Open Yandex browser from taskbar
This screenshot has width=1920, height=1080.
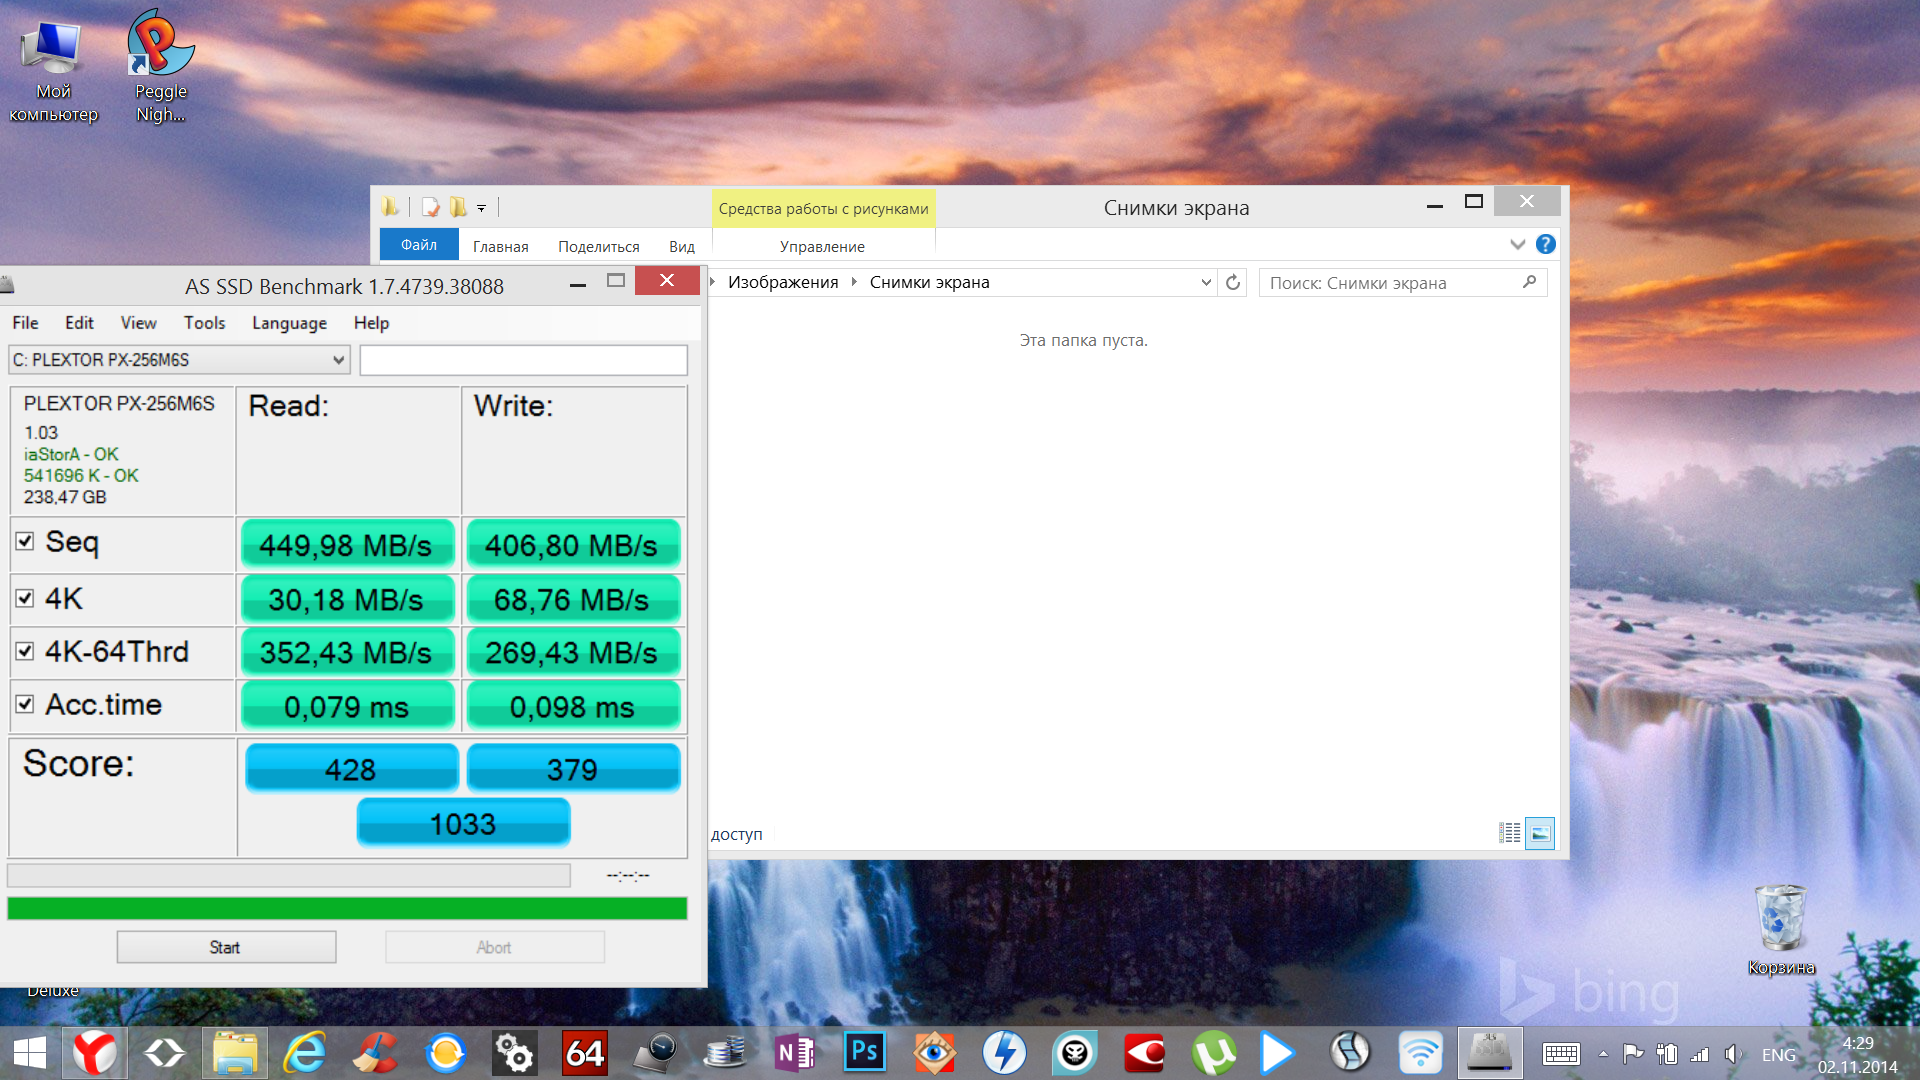click(95, 1053)
